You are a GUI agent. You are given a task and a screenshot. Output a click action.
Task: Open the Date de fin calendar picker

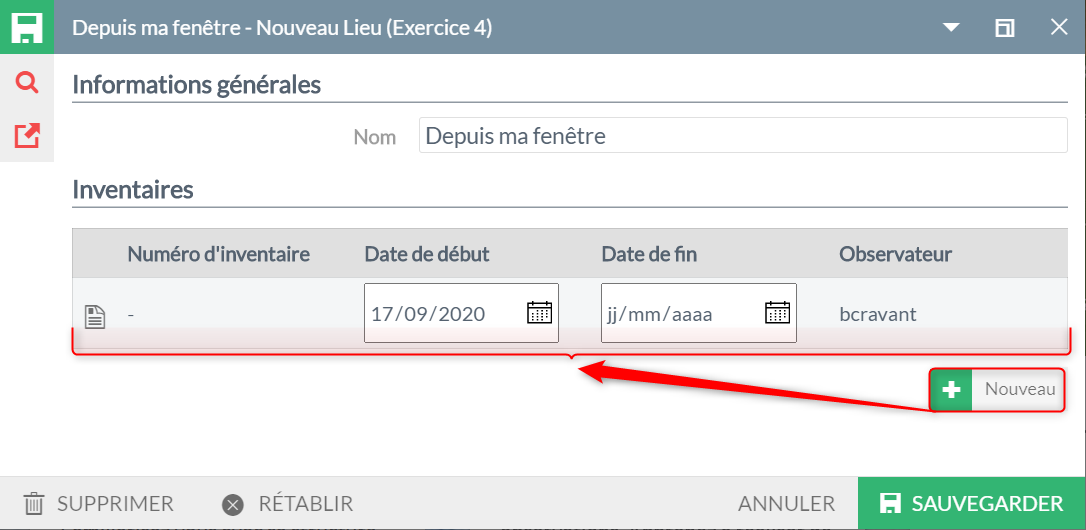(777, 313)
